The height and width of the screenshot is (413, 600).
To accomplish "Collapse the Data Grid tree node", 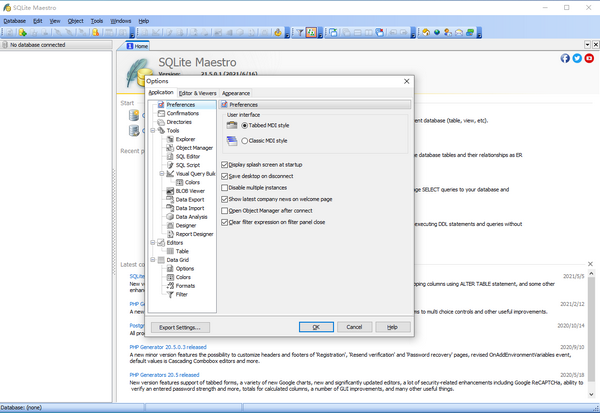I will click(x=152, y=260).
